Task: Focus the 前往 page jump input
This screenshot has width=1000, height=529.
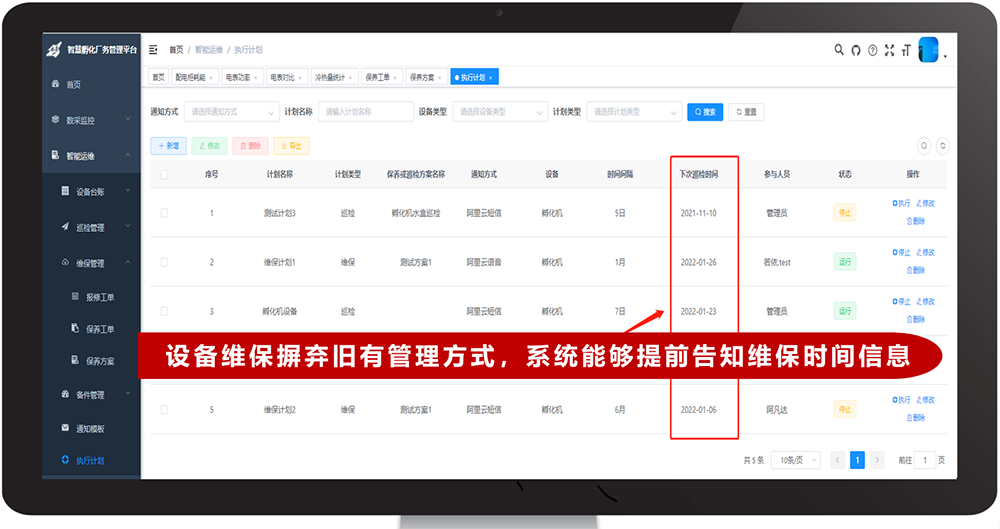Action: [925, 460]
